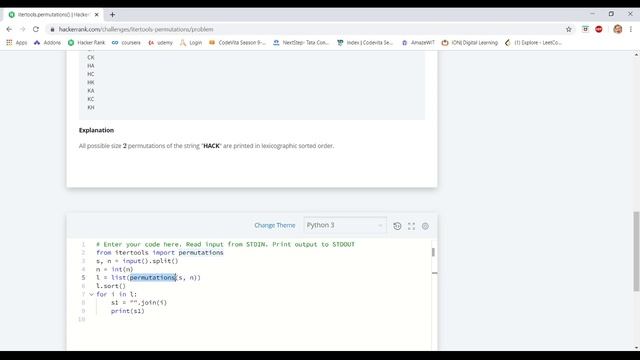This screenshot has width=640, height=360.
Task: Open the Apps bookmark
Action: (17, 42)
